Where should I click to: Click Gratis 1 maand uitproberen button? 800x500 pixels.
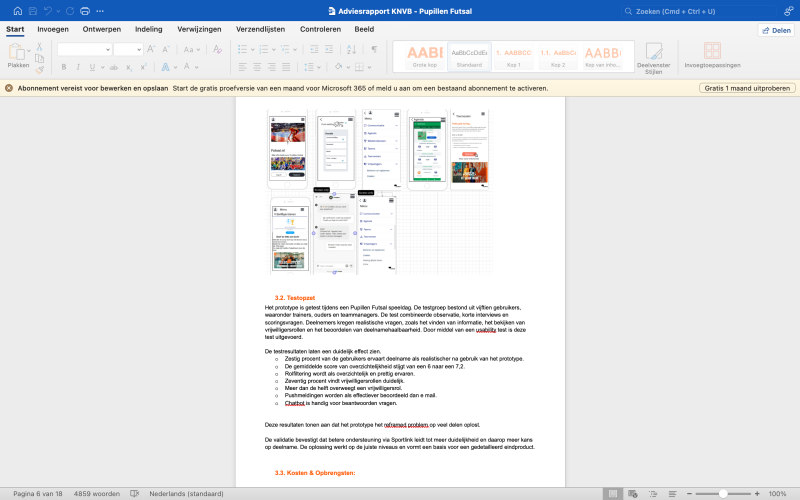point(746,88)
